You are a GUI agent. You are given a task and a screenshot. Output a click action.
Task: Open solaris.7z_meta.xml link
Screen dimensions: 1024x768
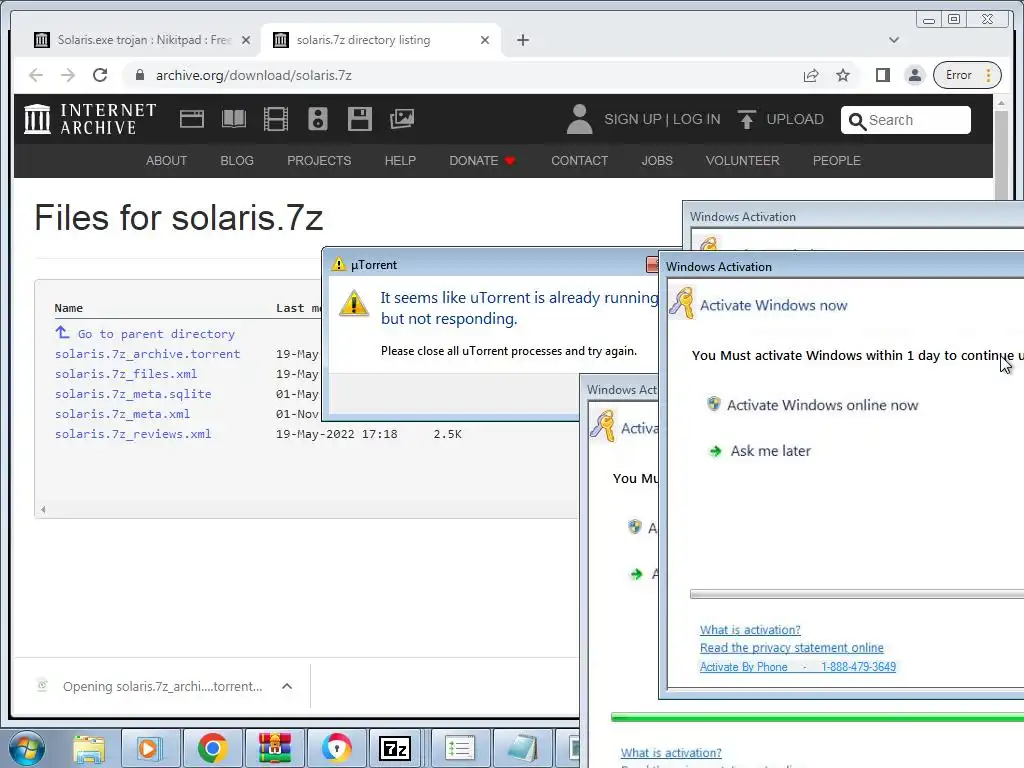point(122,414)
